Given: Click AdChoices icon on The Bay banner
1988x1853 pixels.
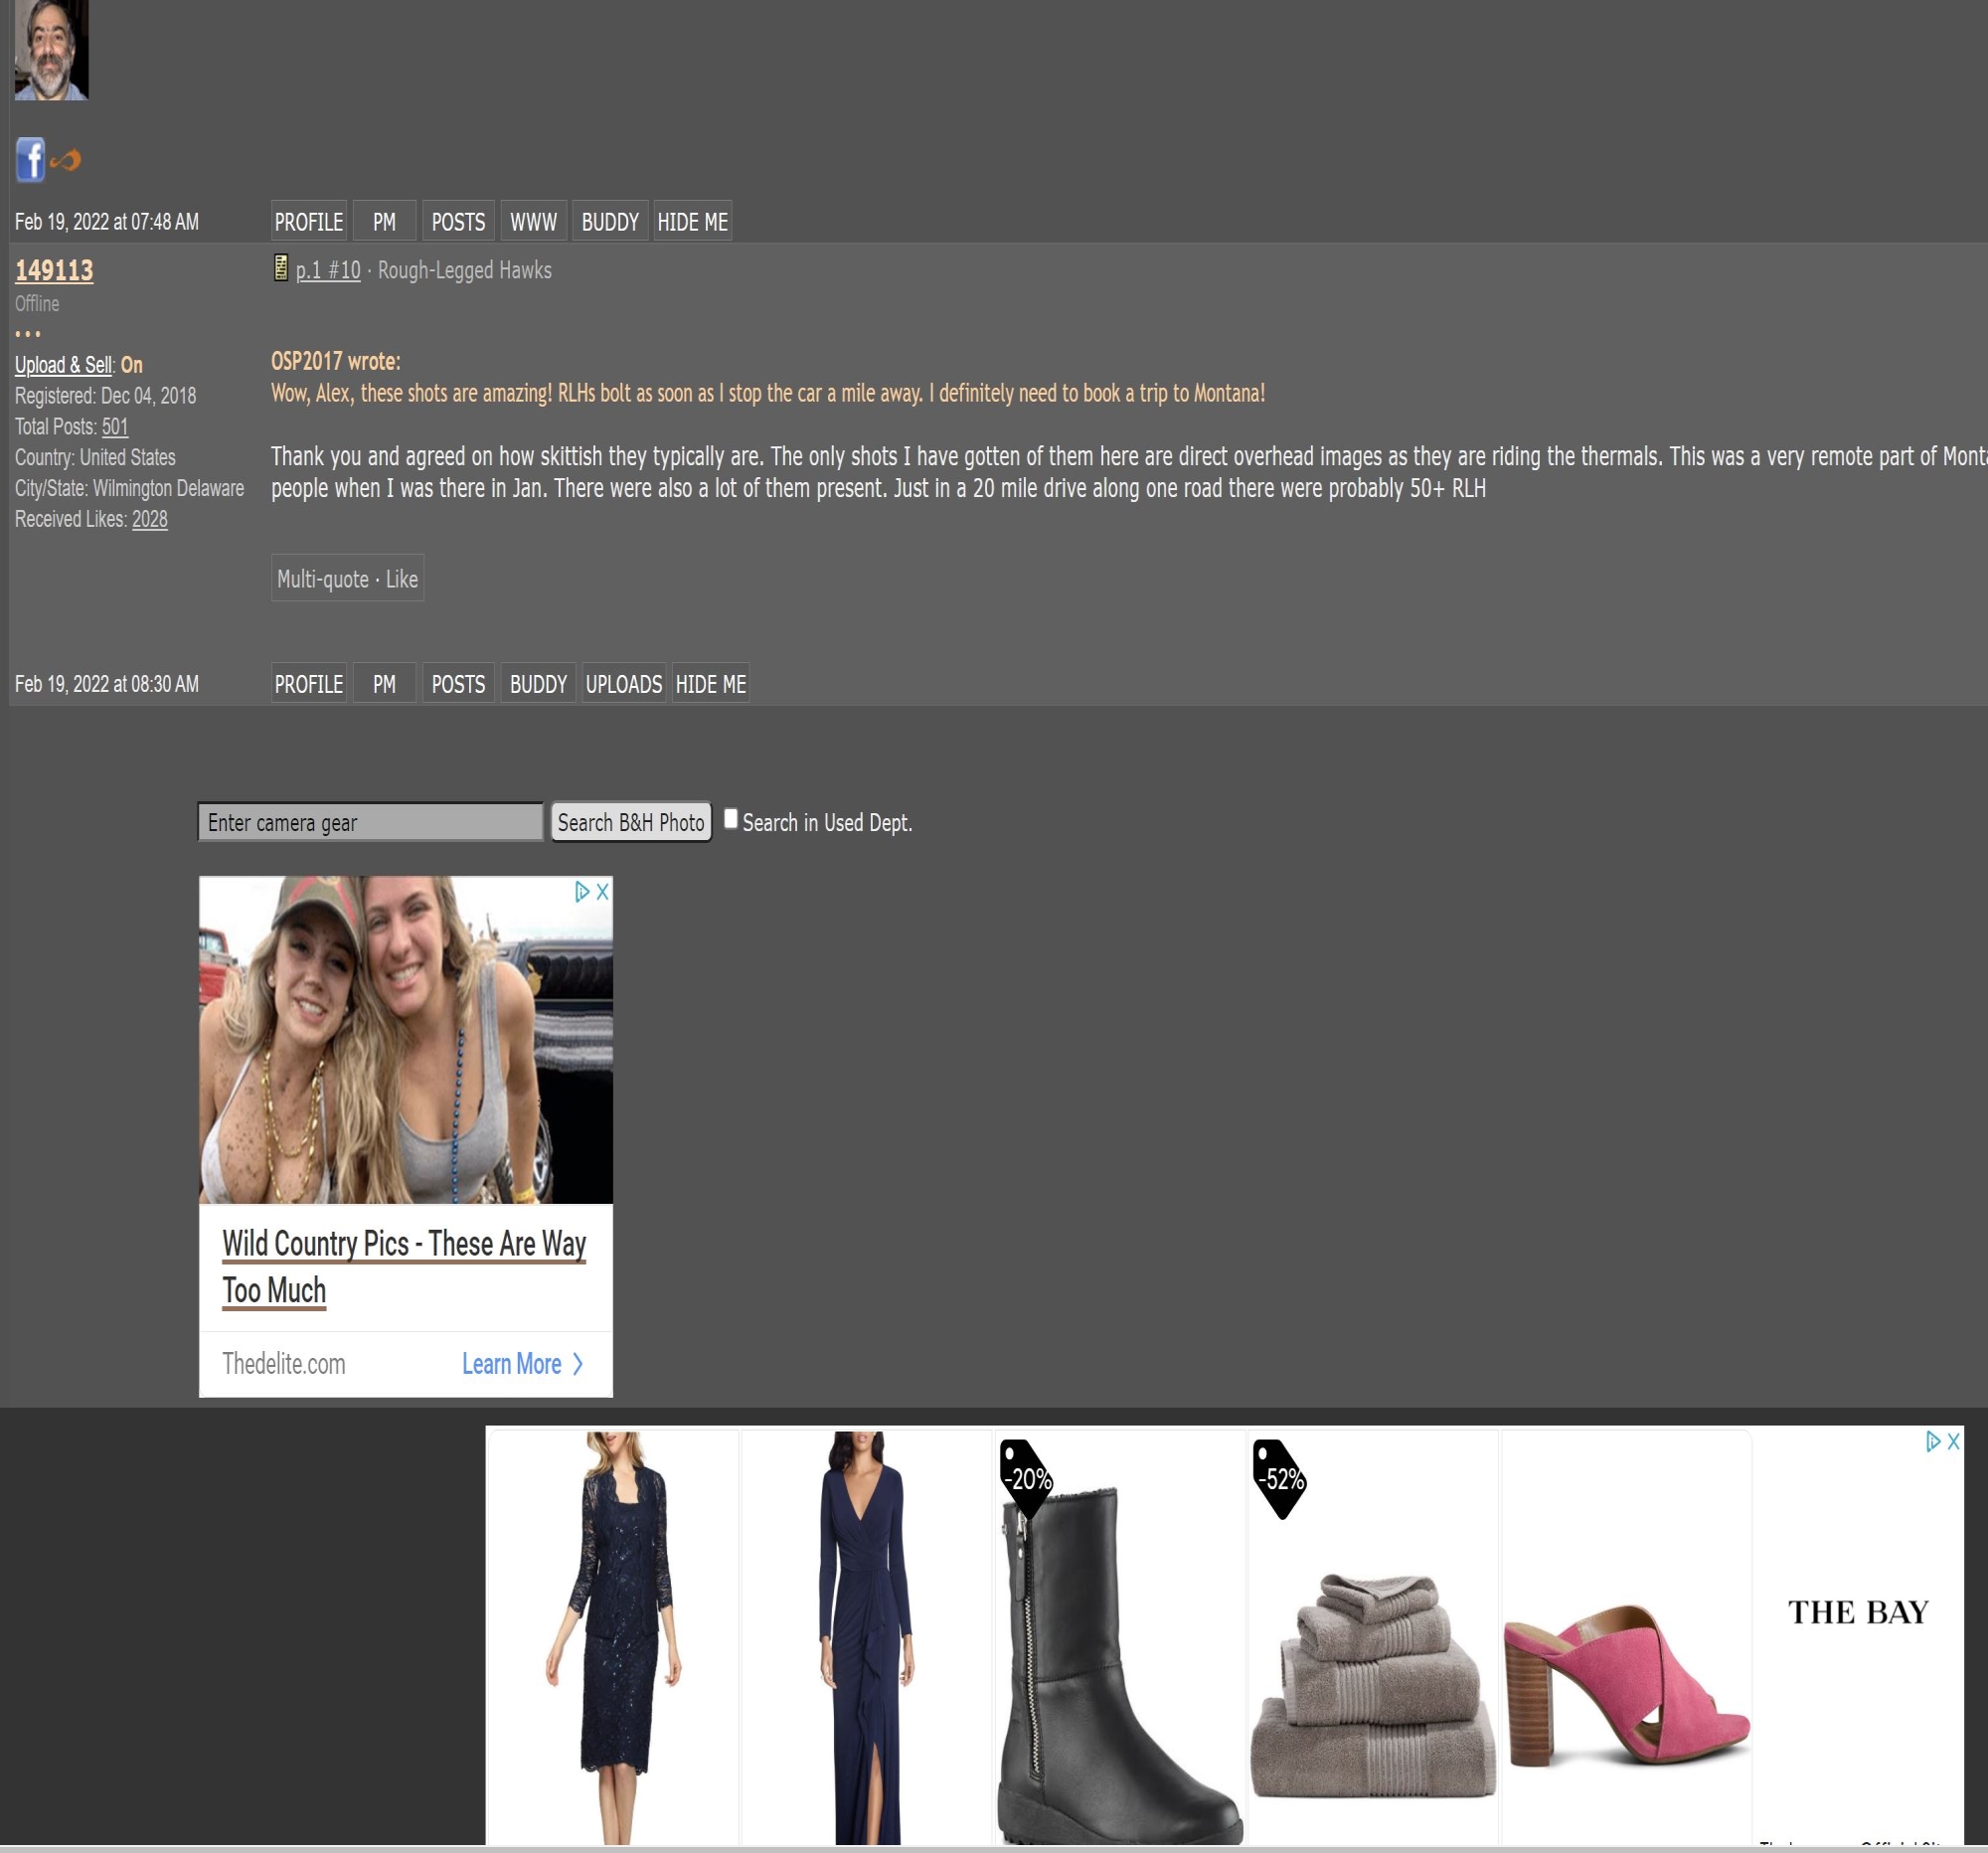Looking at the screenshot, I should [x=1933, y=1441].
